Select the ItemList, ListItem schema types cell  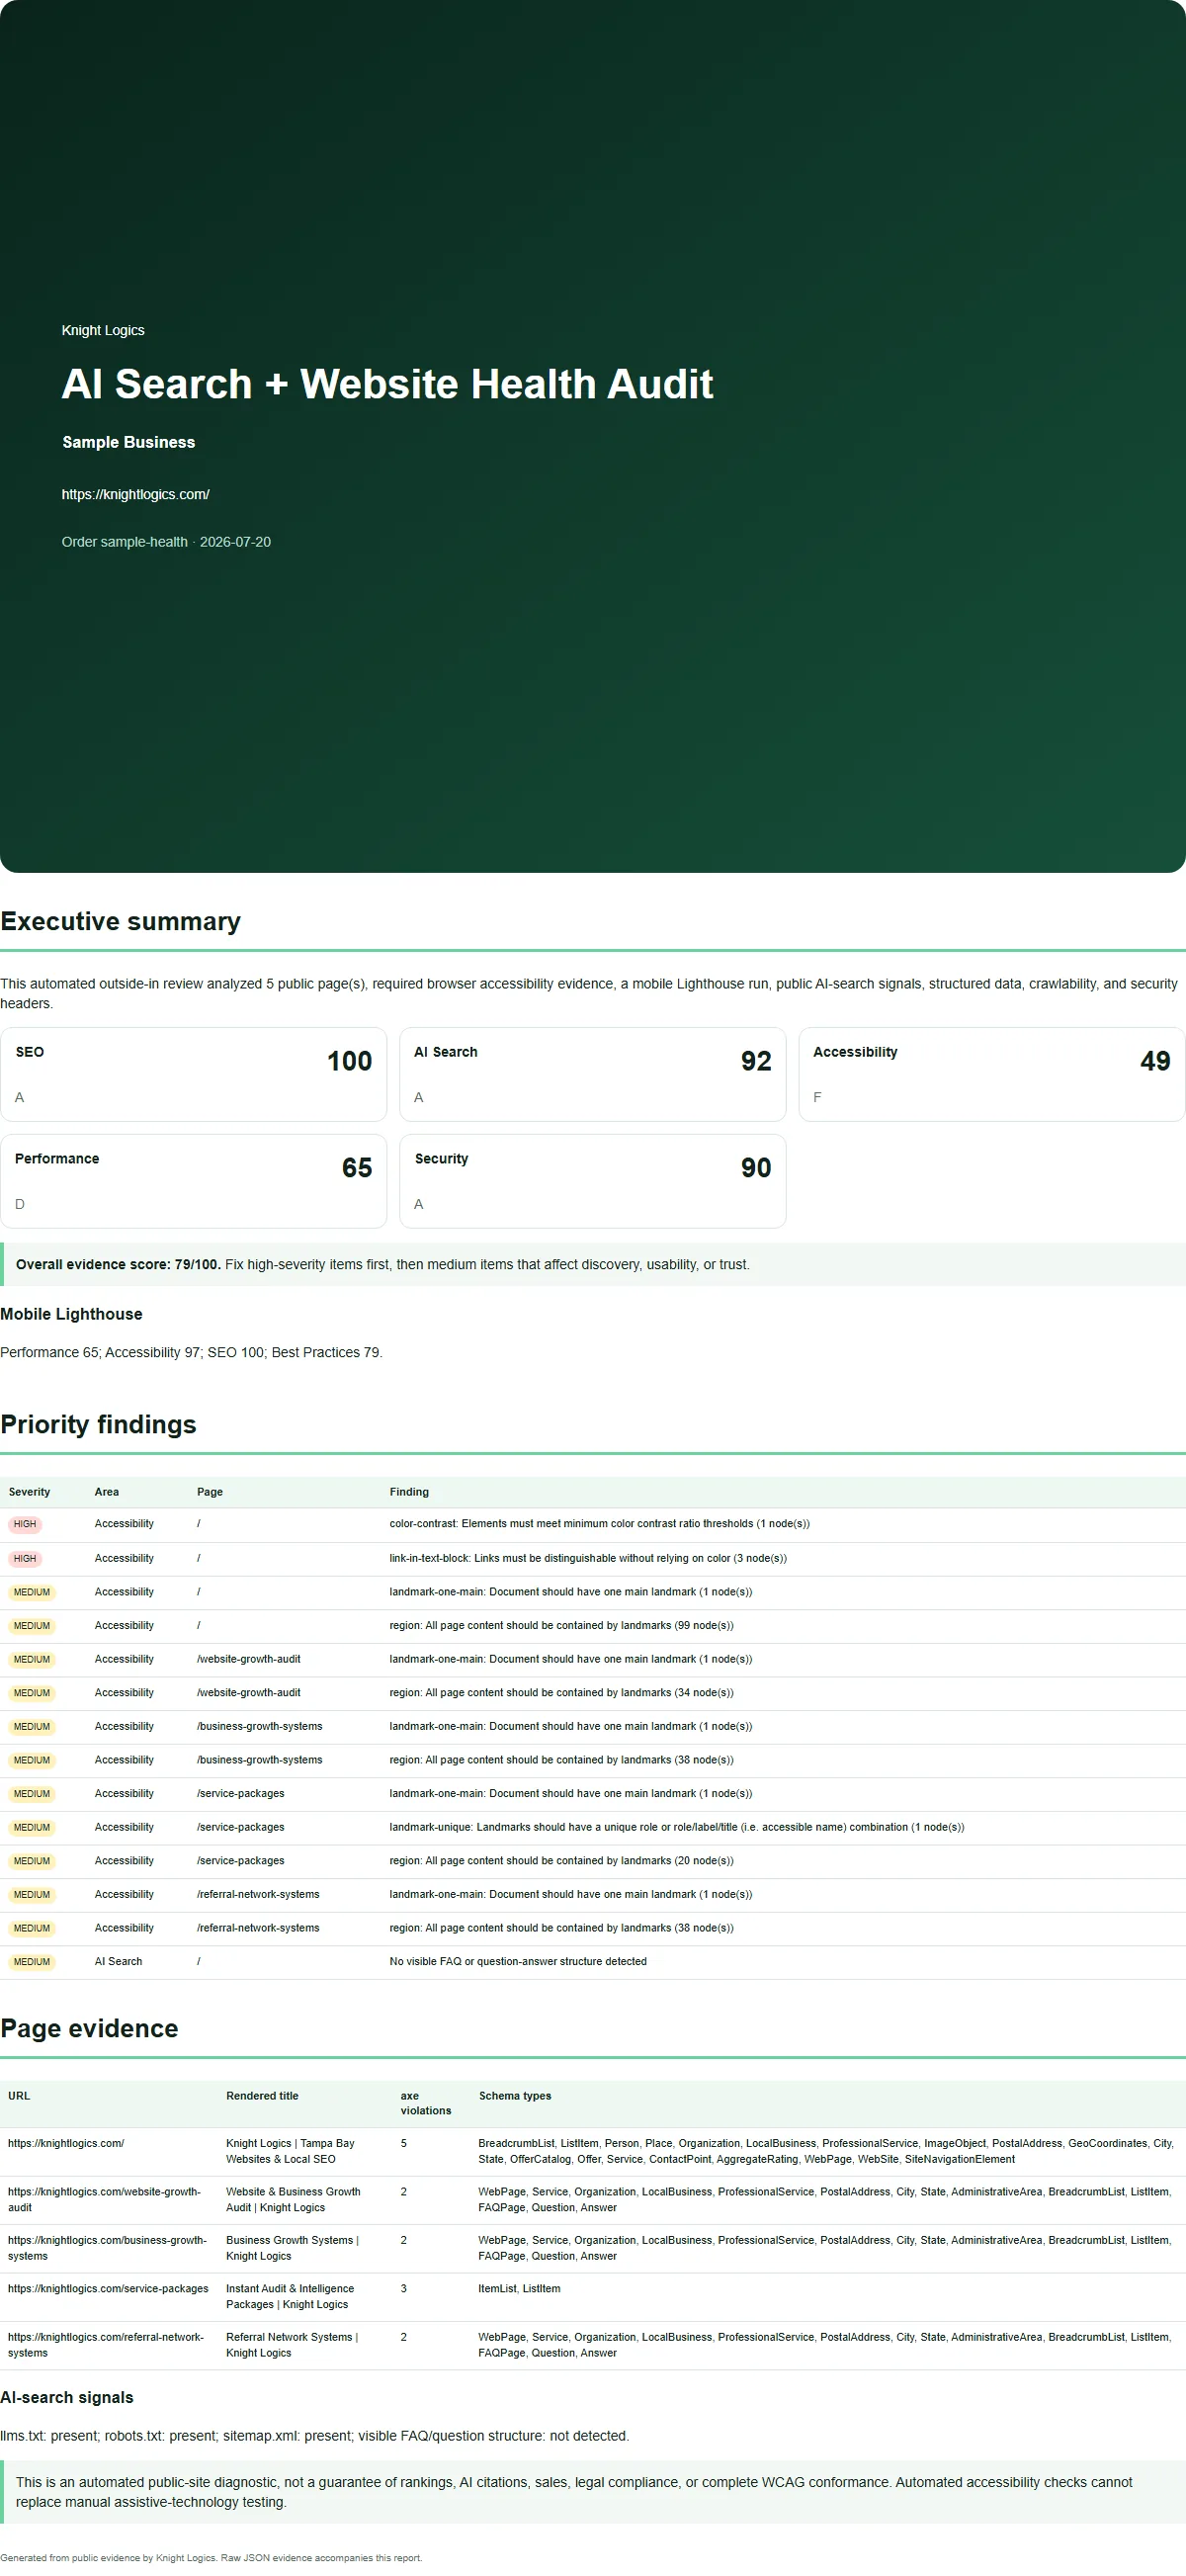pos(519,2289)
